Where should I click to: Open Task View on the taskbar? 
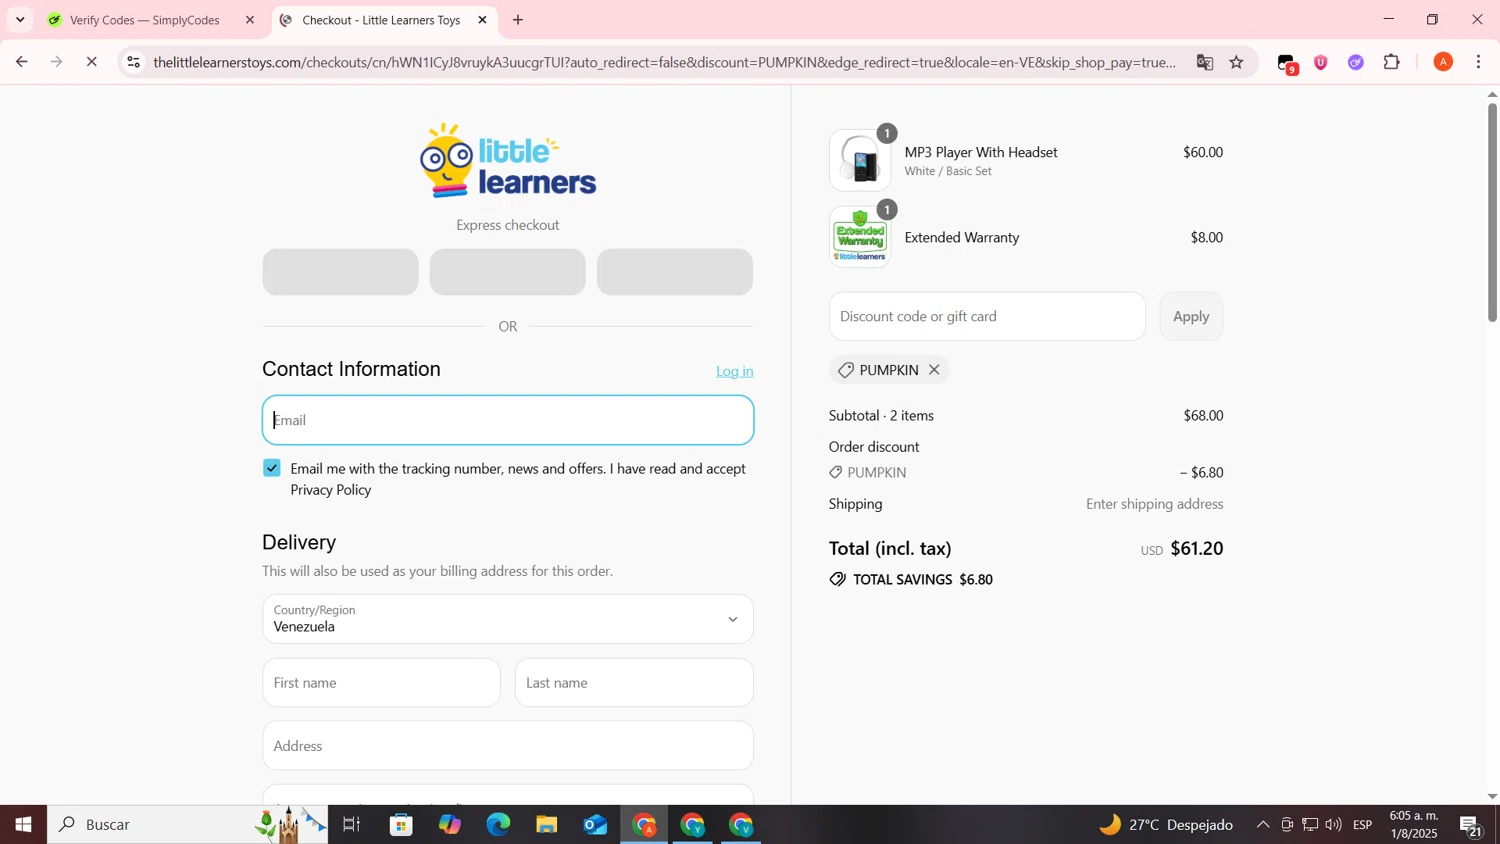[x=351, y=825]
